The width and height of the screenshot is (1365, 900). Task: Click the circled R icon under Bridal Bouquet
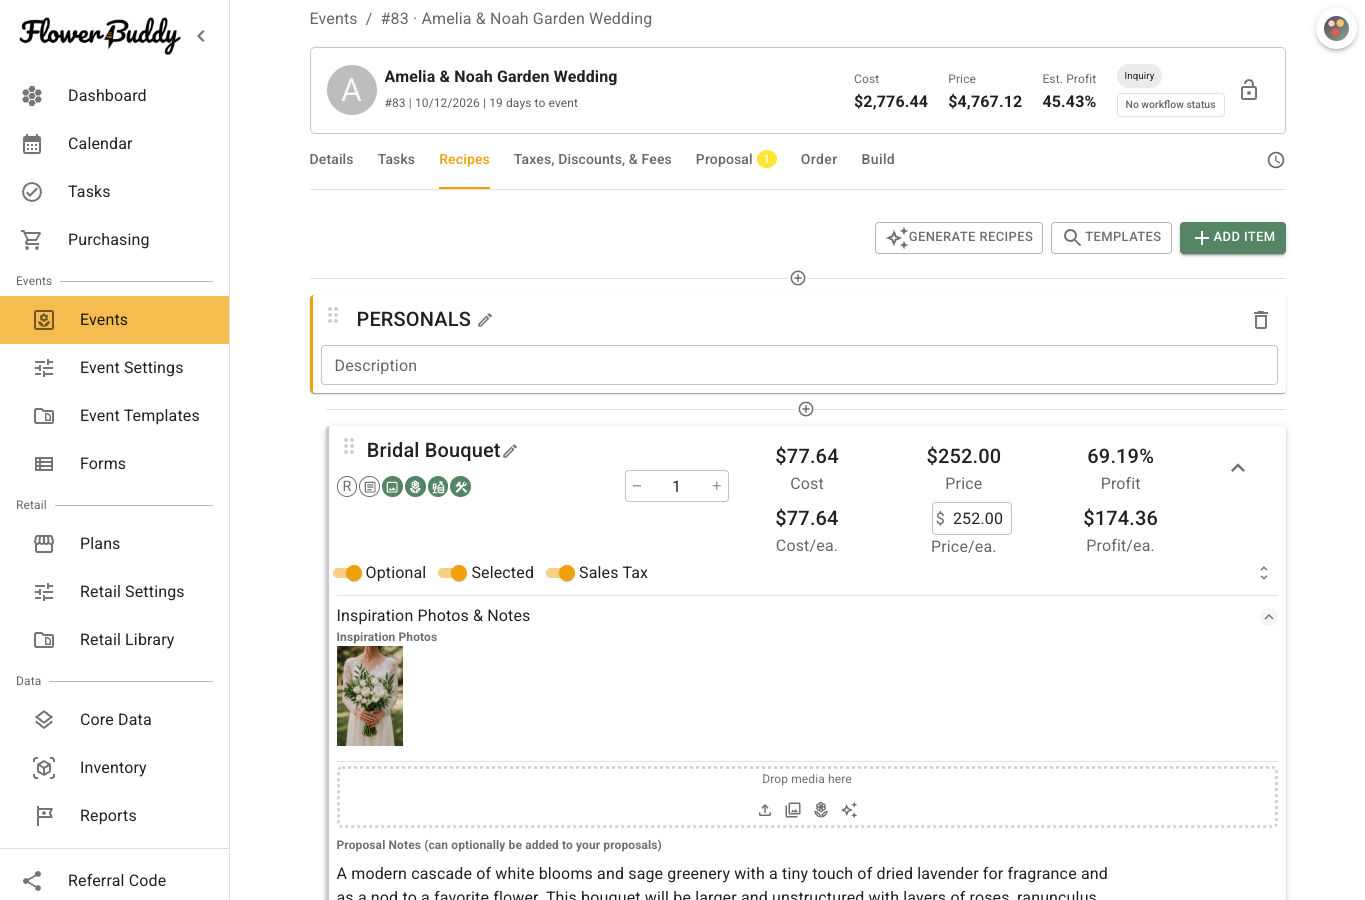coord(347,487)
